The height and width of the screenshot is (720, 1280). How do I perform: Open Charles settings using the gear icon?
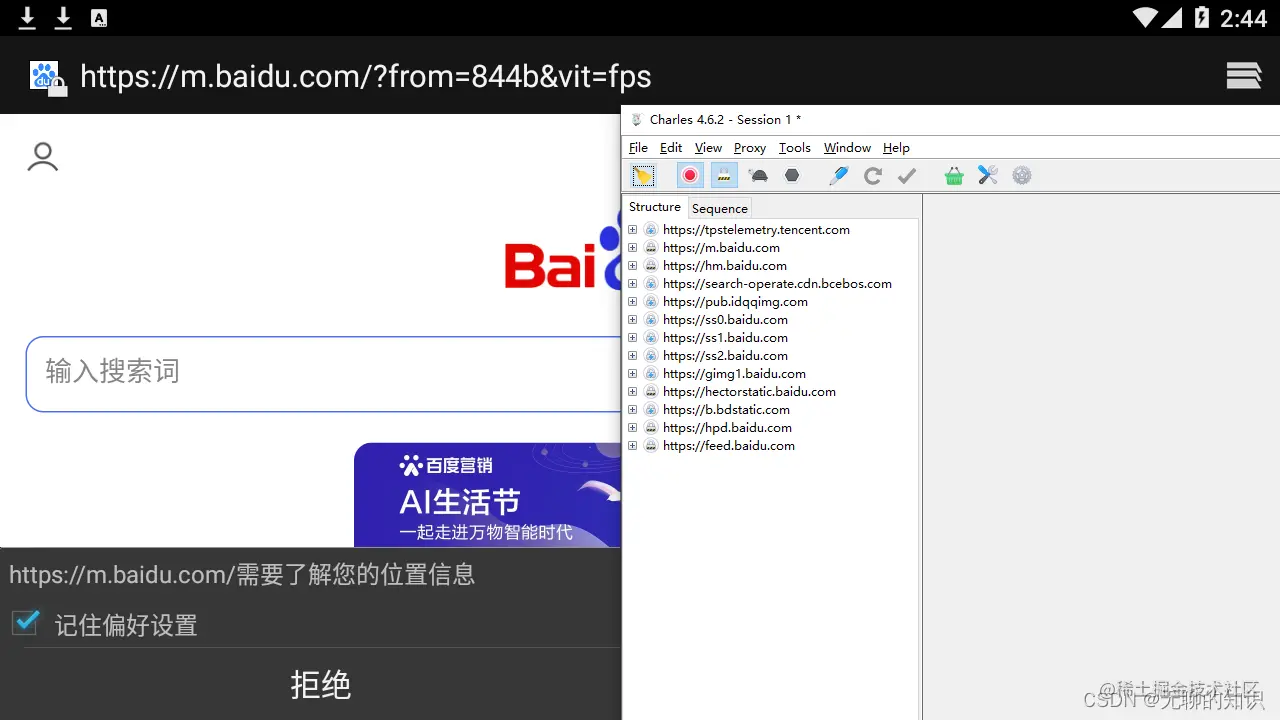click(x=1022, y=175)
